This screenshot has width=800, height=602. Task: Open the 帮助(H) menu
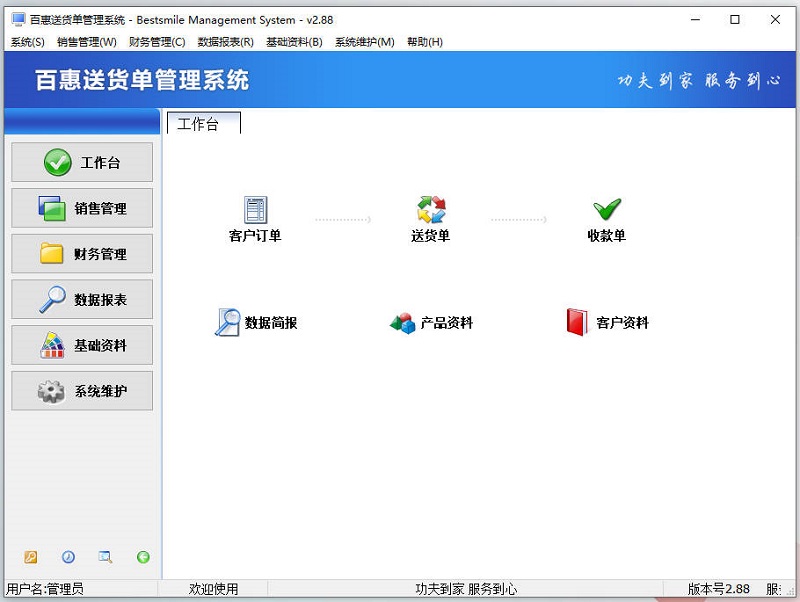coord(424,42)
